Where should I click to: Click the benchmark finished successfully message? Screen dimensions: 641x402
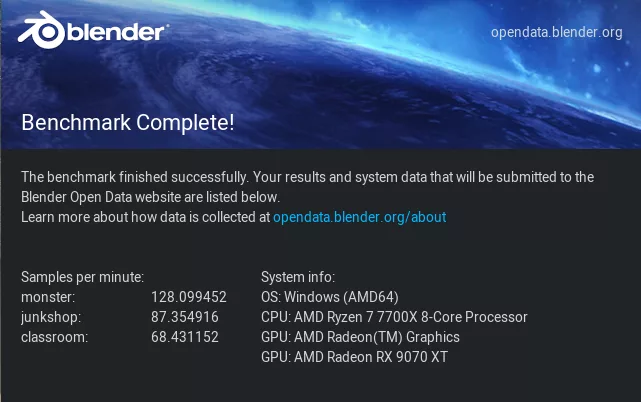[308, 177]
